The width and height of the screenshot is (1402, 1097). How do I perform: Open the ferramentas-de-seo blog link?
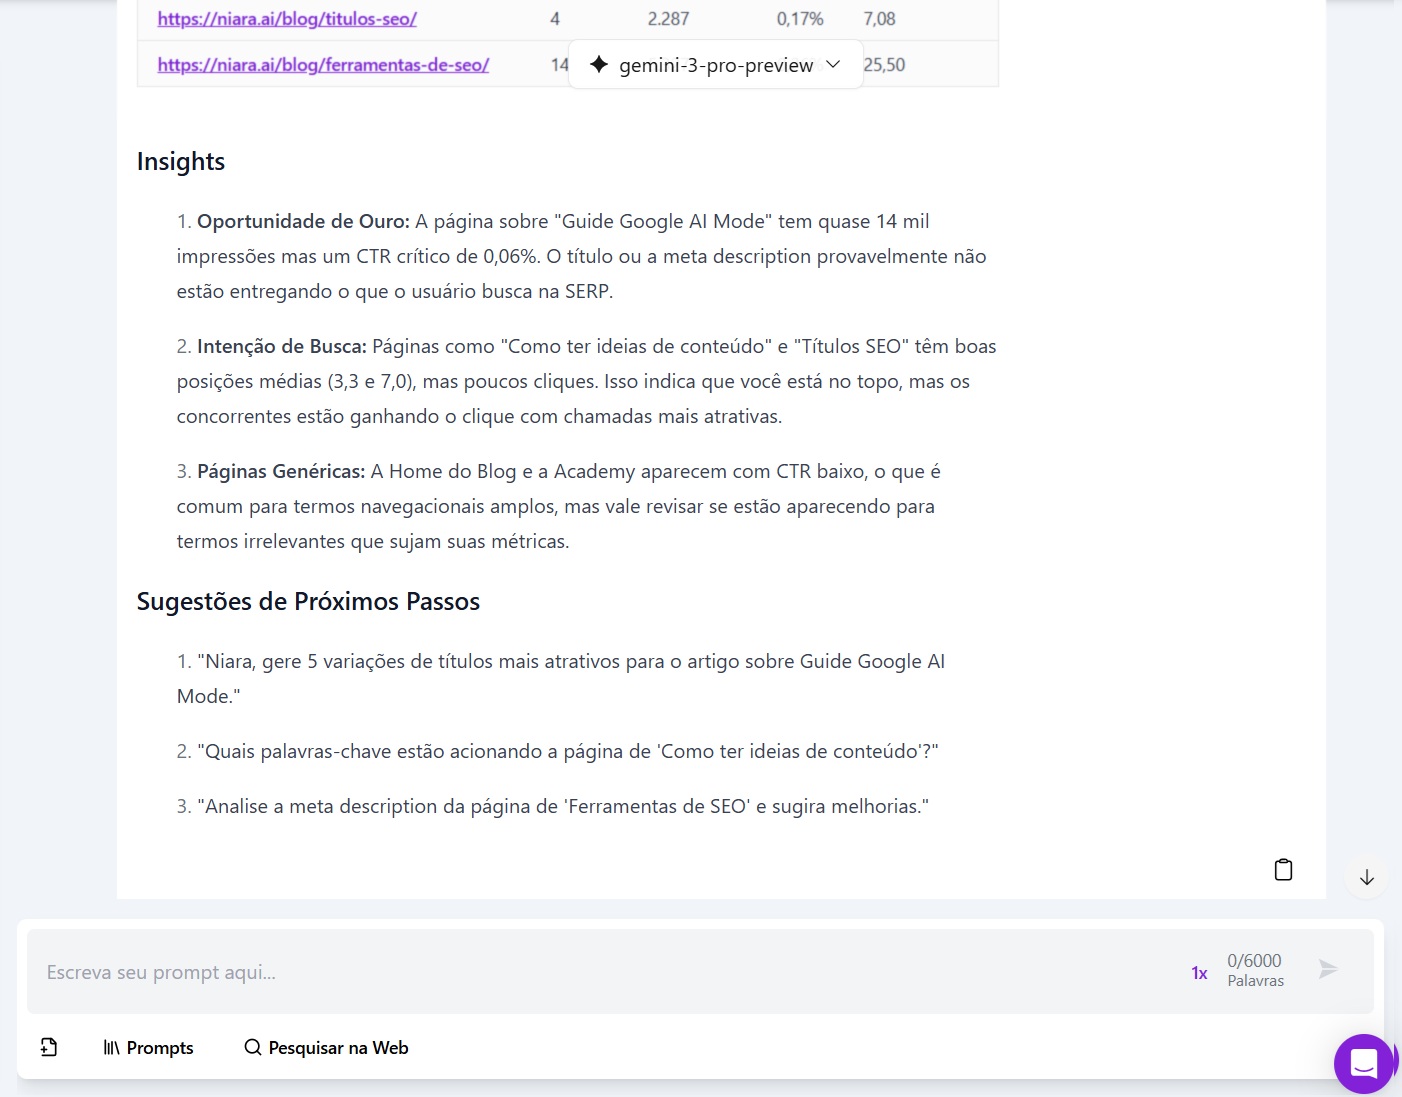pyautogui.click(x=323, y=65)
